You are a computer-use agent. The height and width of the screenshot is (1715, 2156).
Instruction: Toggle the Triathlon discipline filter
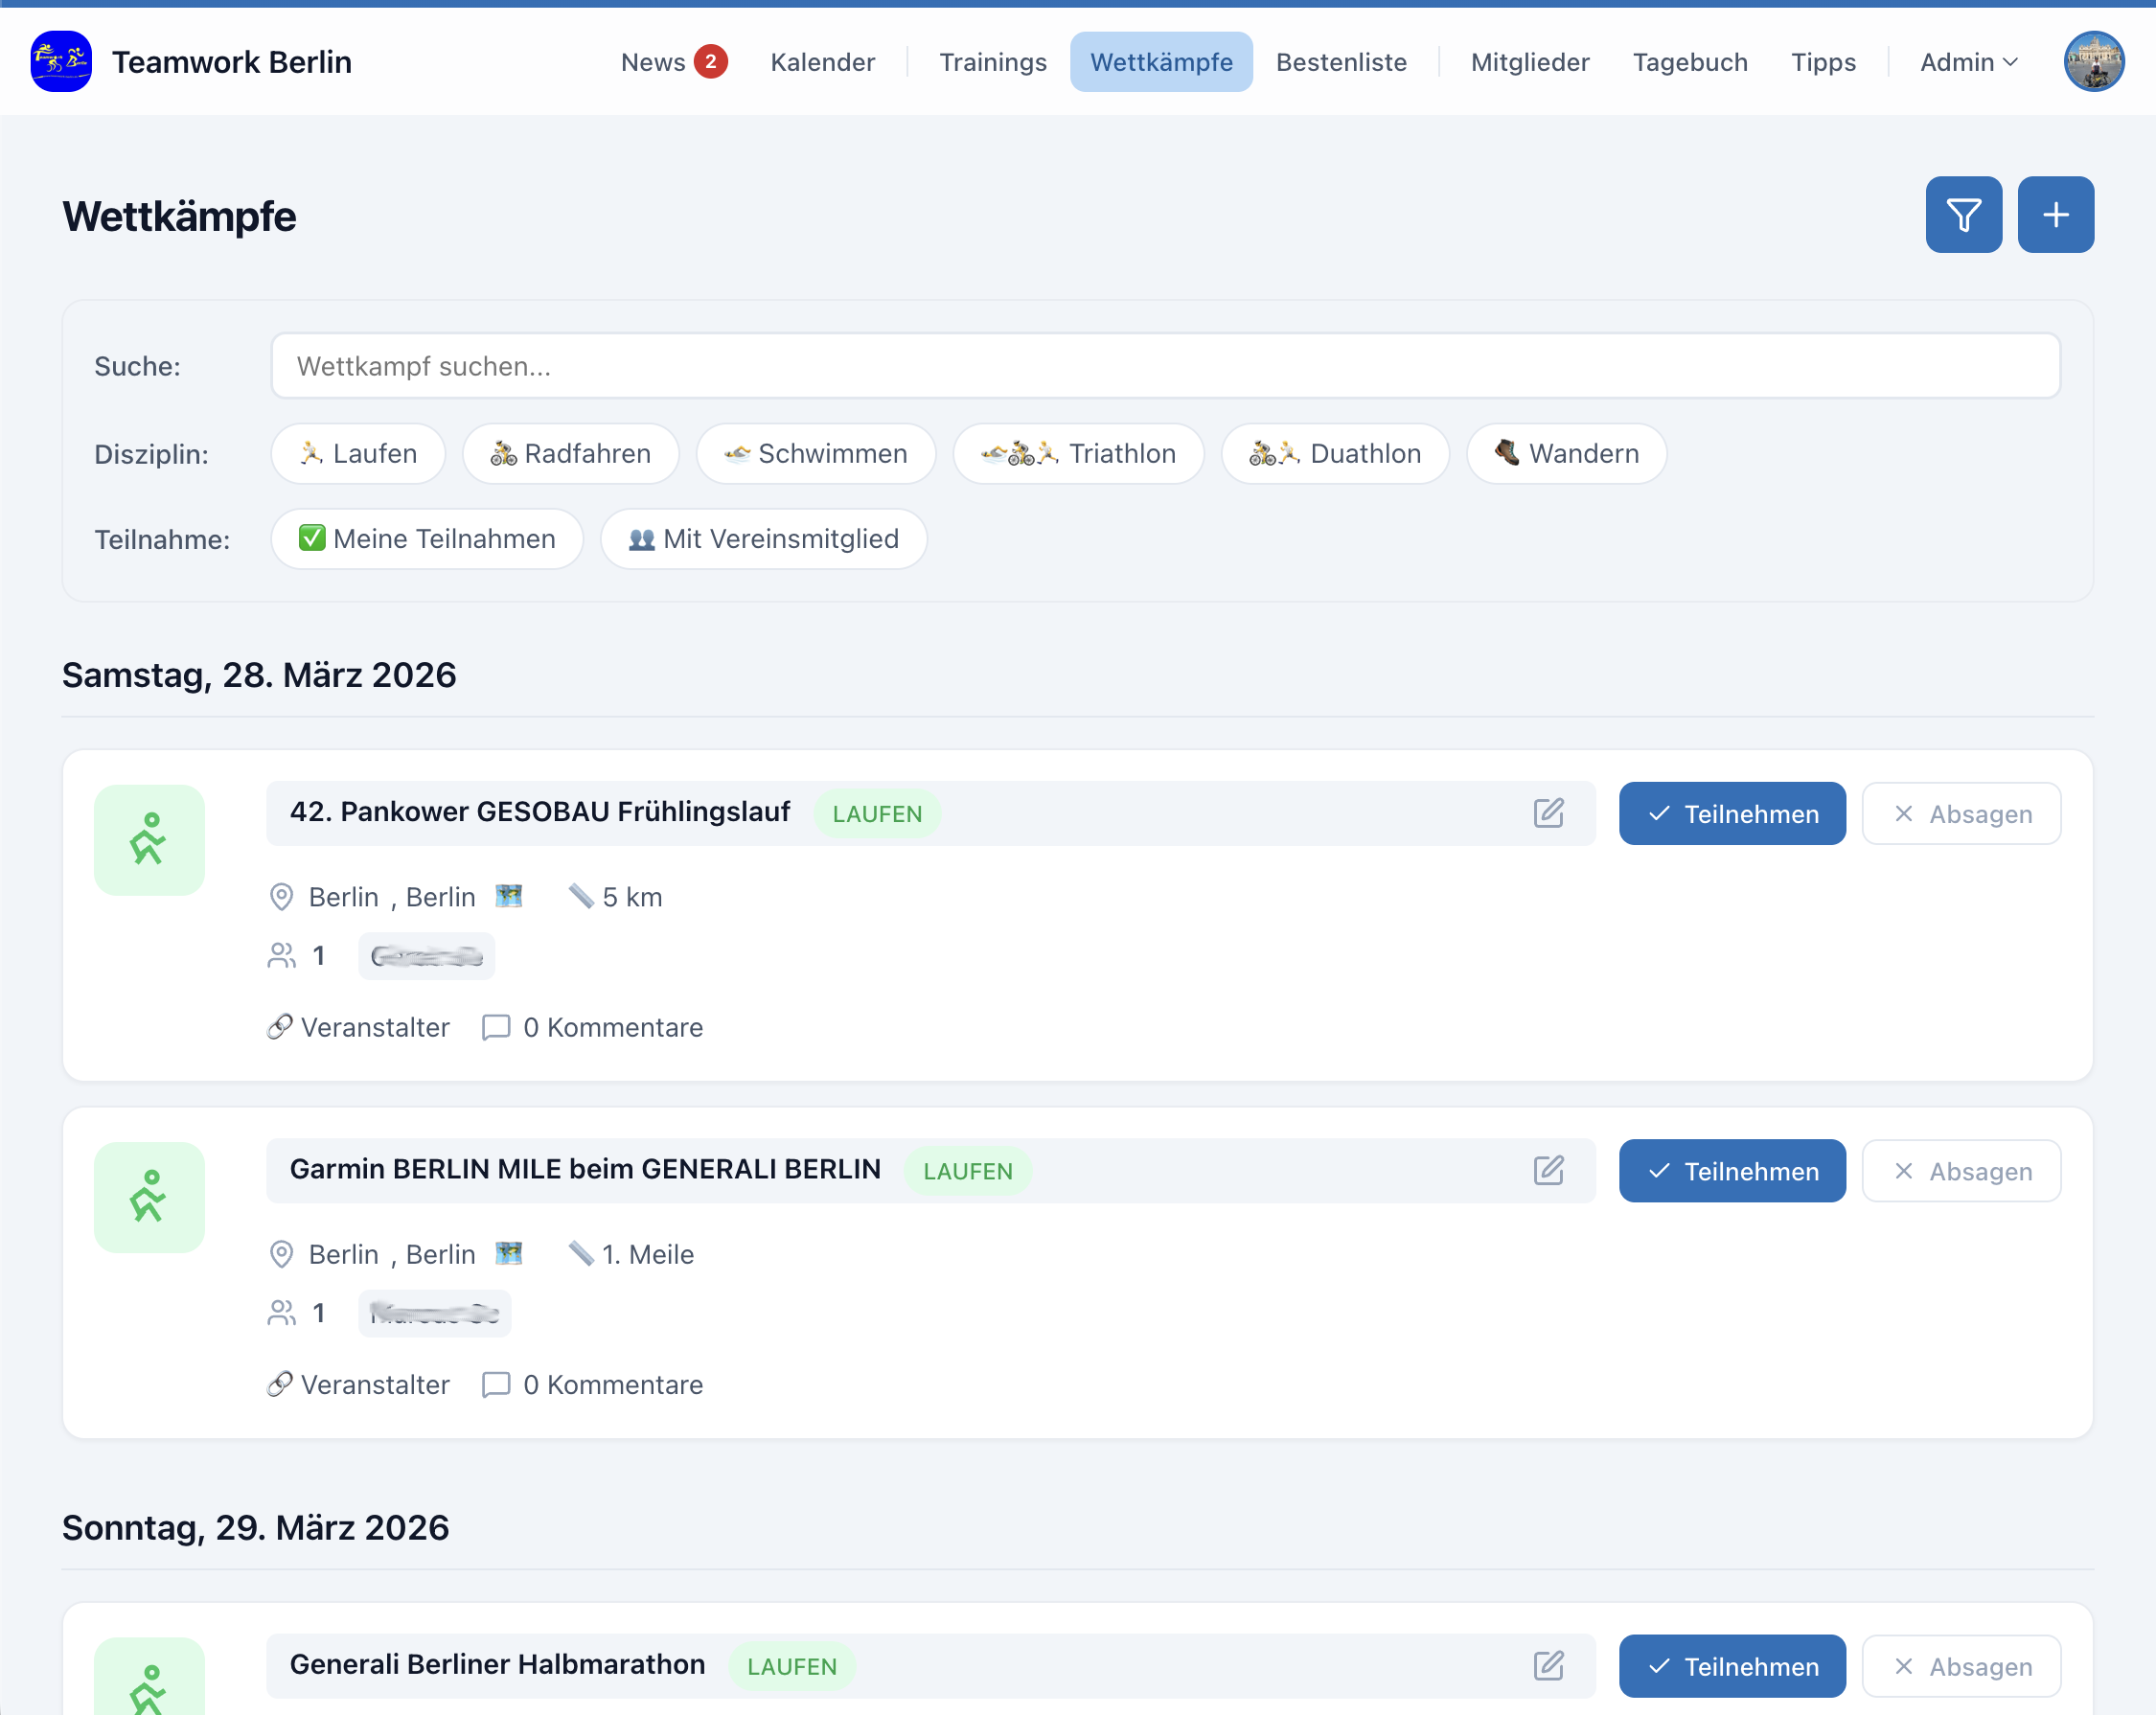click(x=1078, y=454)
